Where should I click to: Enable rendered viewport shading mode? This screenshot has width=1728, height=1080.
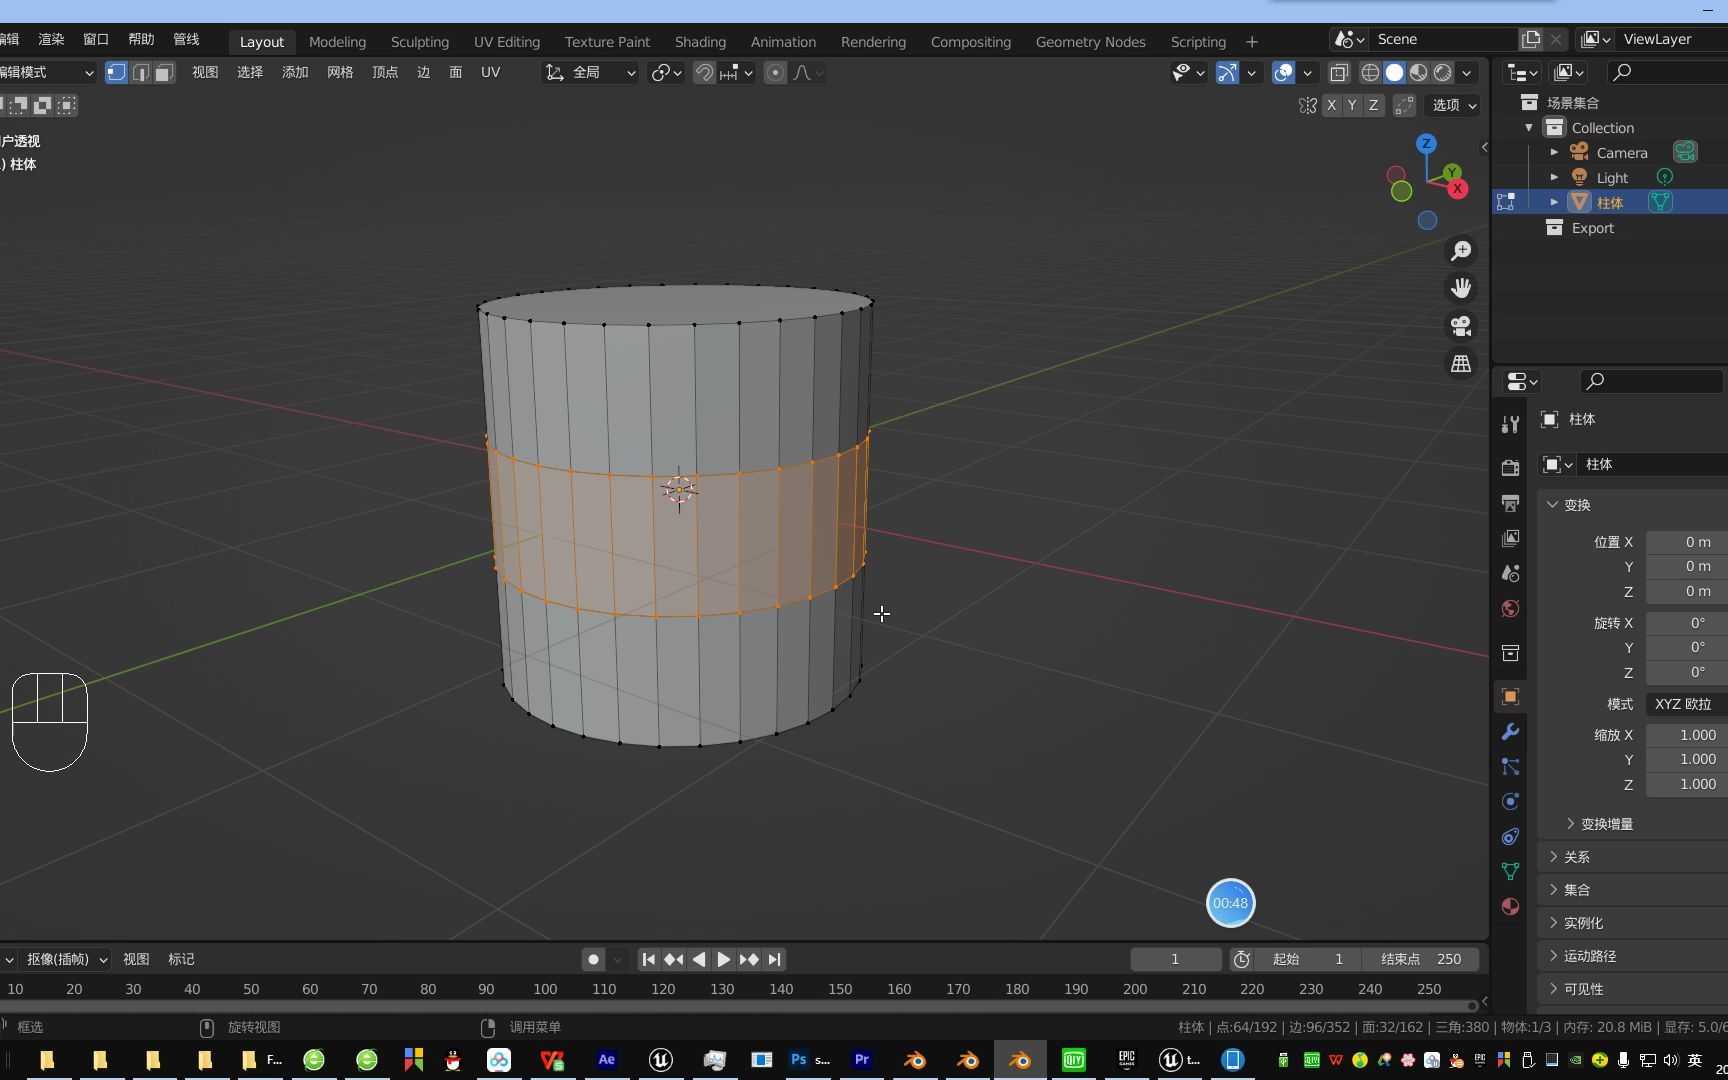pyautogui.click(x=1444, y=72)
